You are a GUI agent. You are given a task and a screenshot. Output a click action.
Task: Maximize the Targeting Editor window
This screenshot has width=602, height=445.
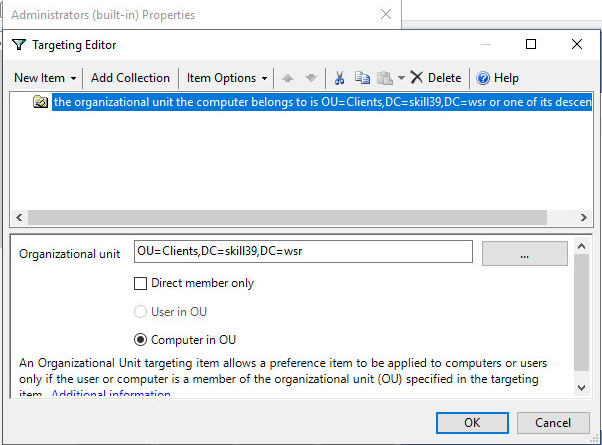pyautogui.click(x=531, y=44)
